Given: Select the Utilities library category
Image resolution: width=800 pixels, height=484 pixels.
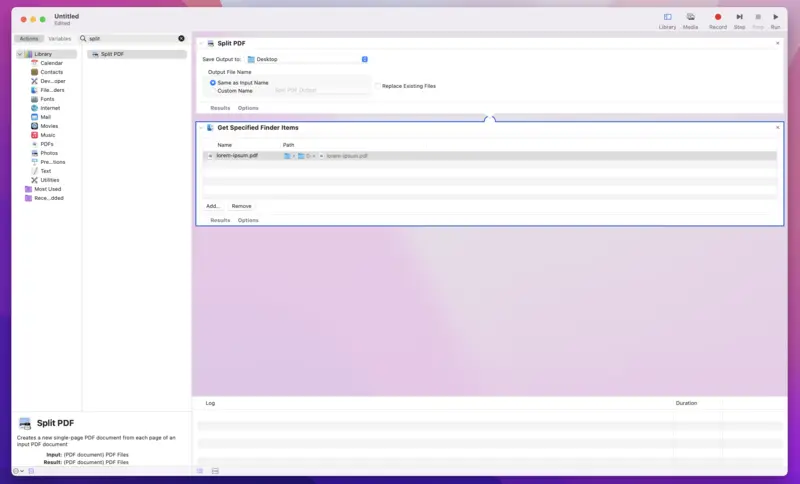Looking at the screenshot, I should 49,180.
